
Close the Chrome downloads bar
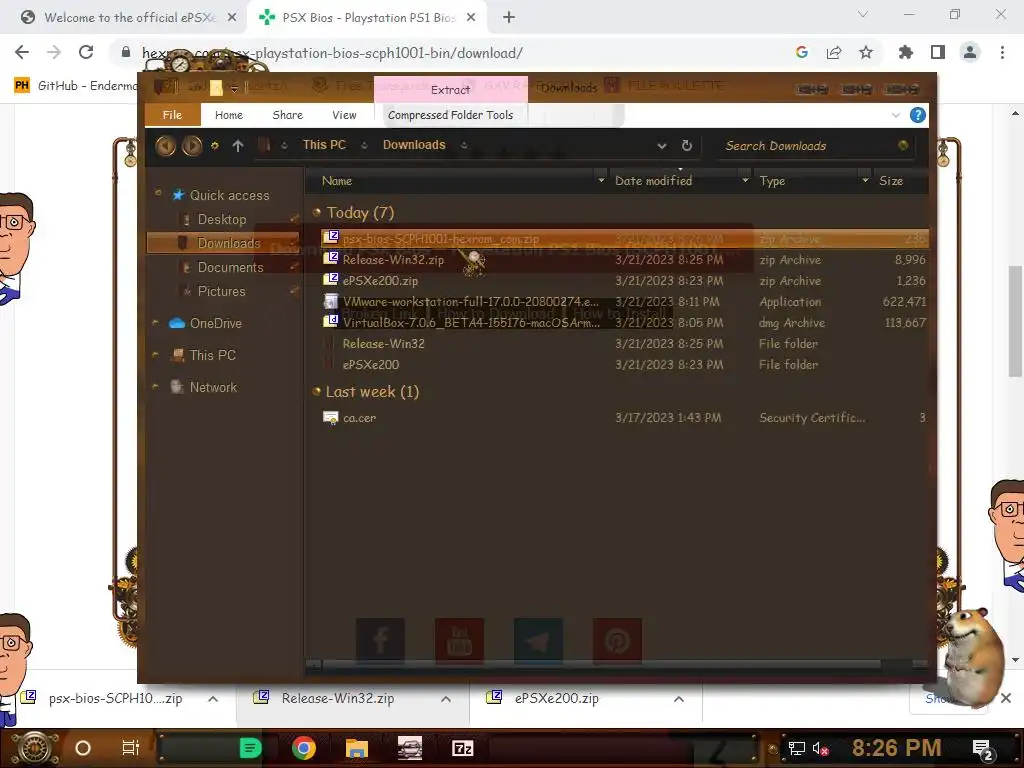(1006, 698)
